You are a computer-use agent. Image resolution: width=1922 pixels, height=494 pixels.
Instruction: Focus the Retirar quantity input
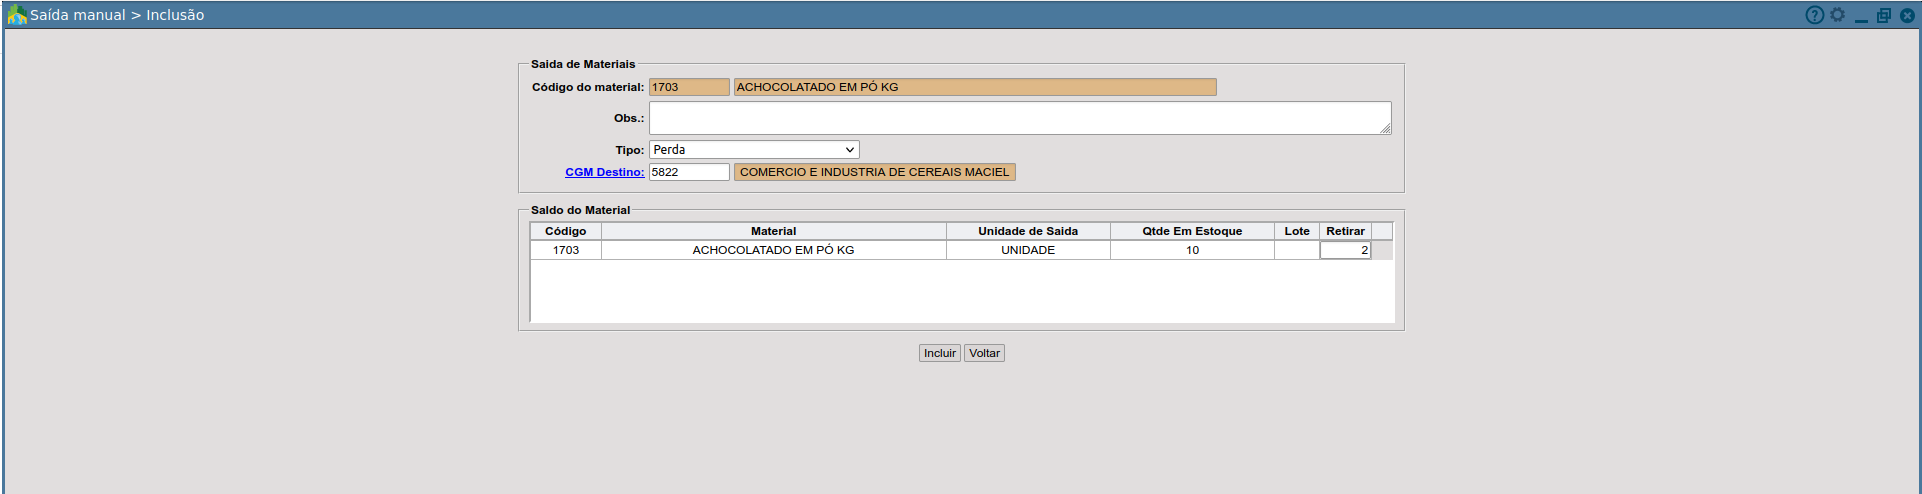(1344, 250)
